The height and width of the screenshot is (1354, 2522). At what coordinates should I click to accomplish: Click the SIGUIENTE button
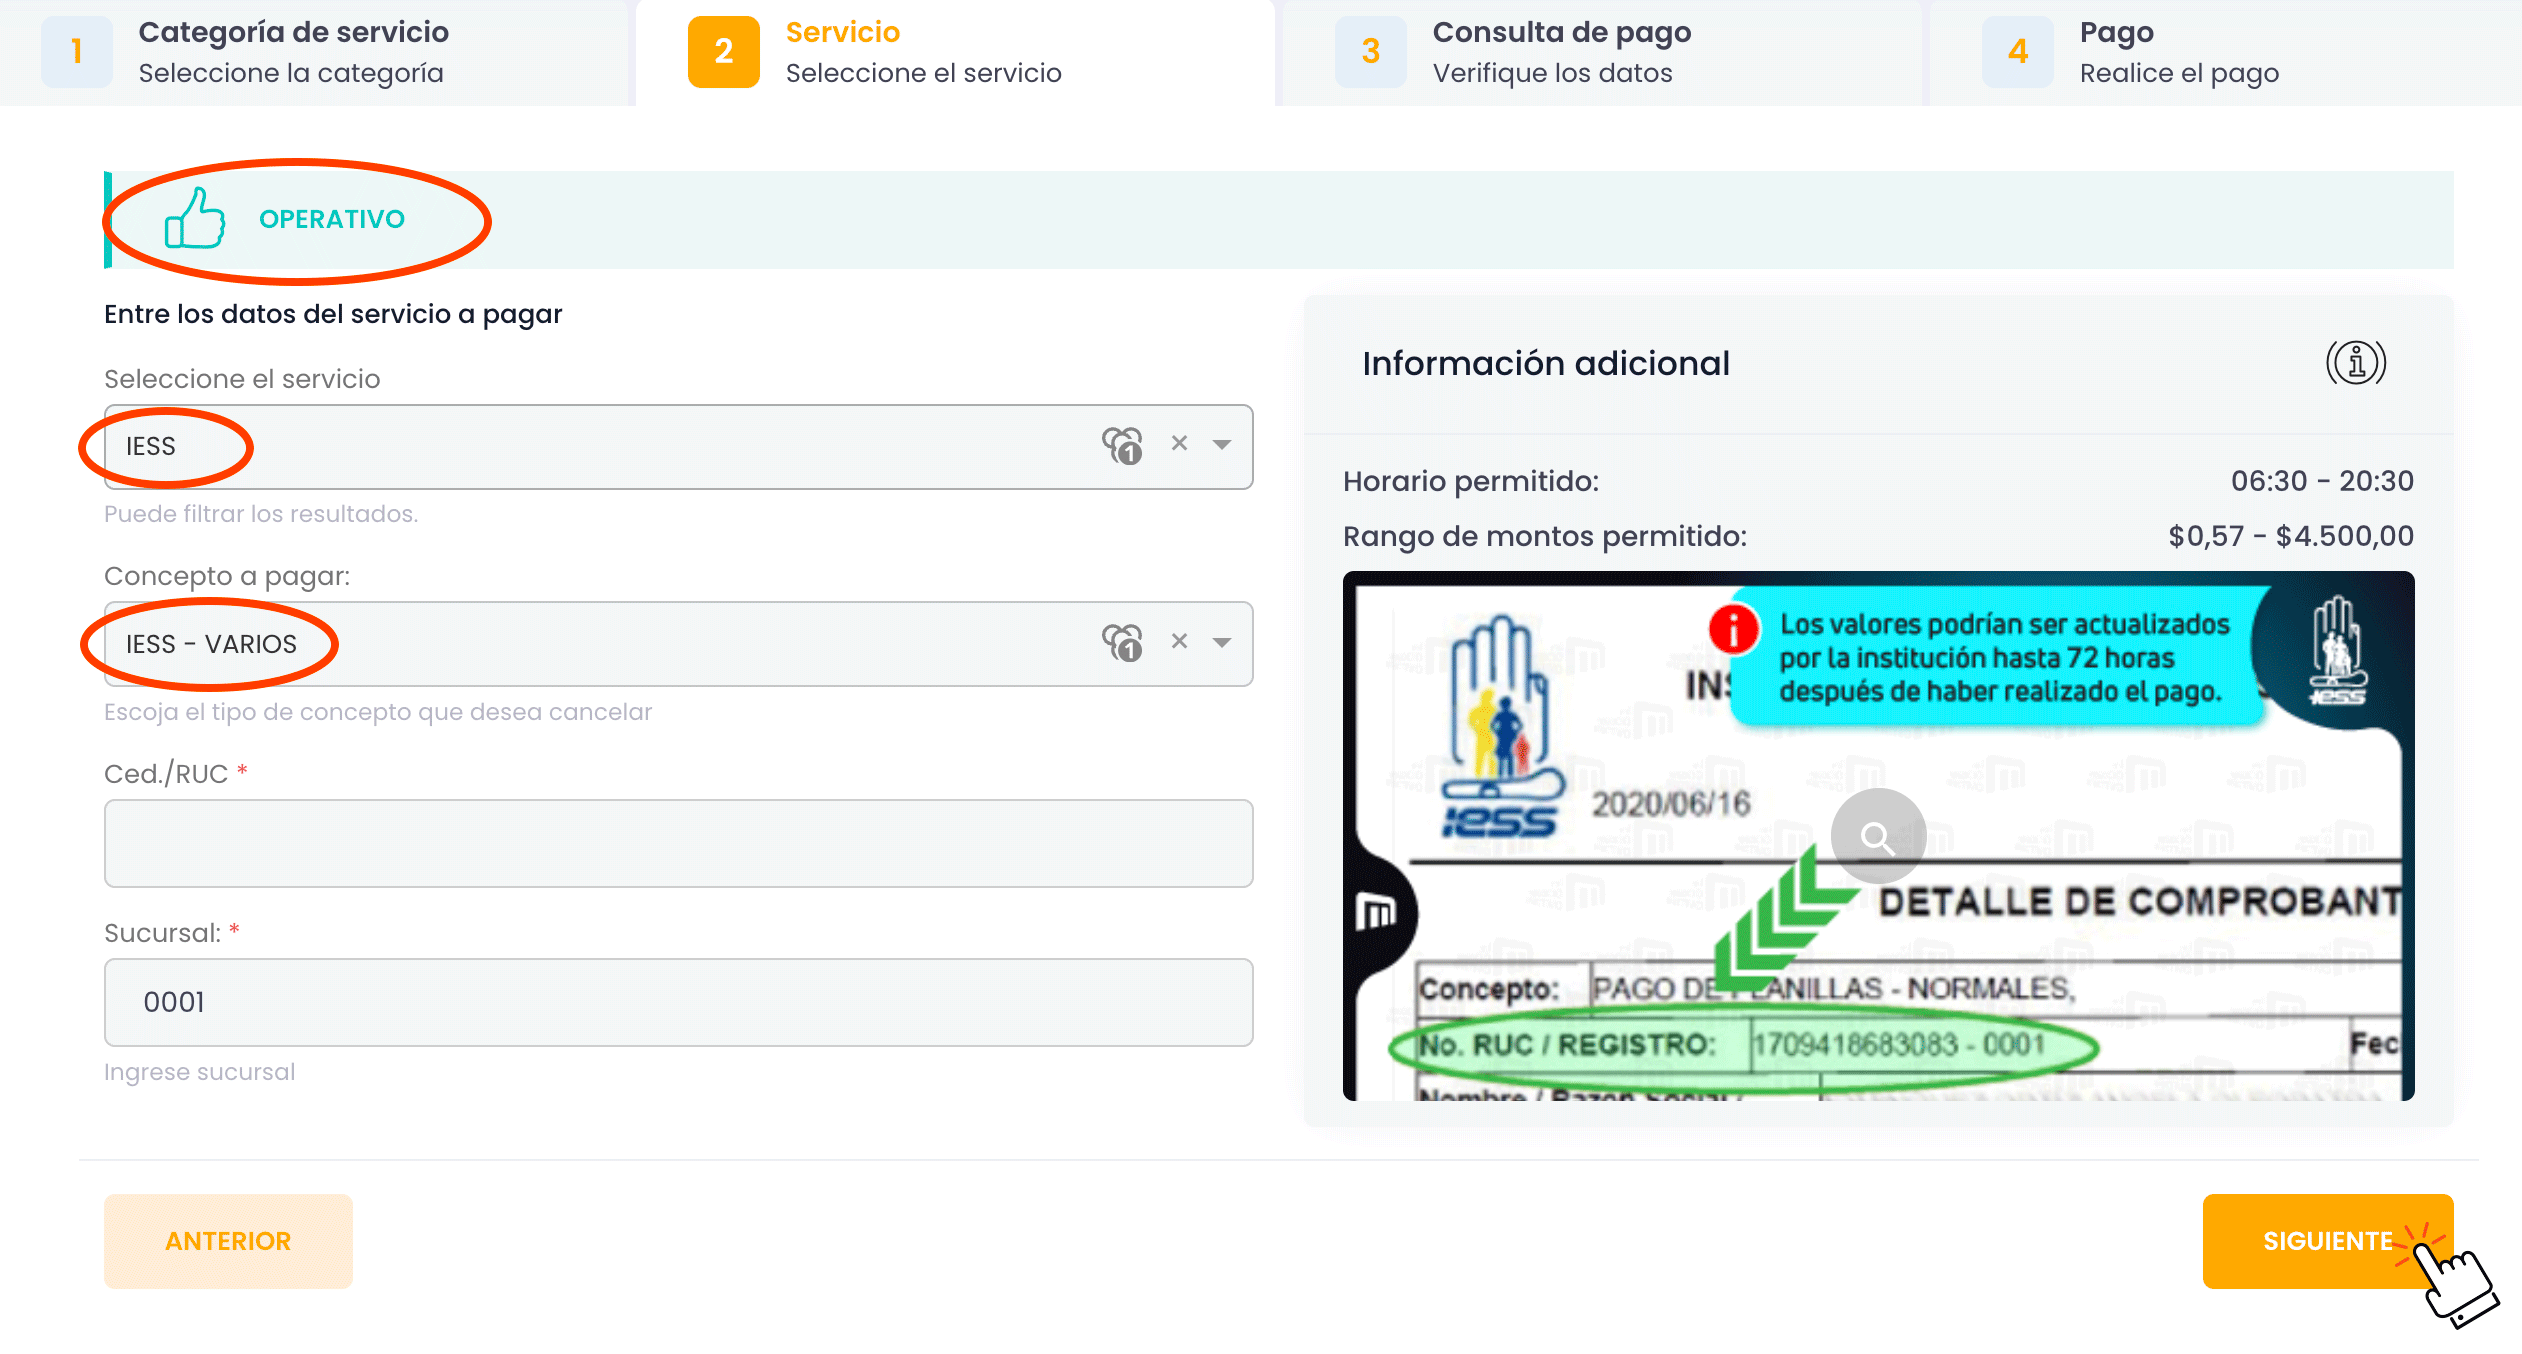click(x=2328, y=1241)
